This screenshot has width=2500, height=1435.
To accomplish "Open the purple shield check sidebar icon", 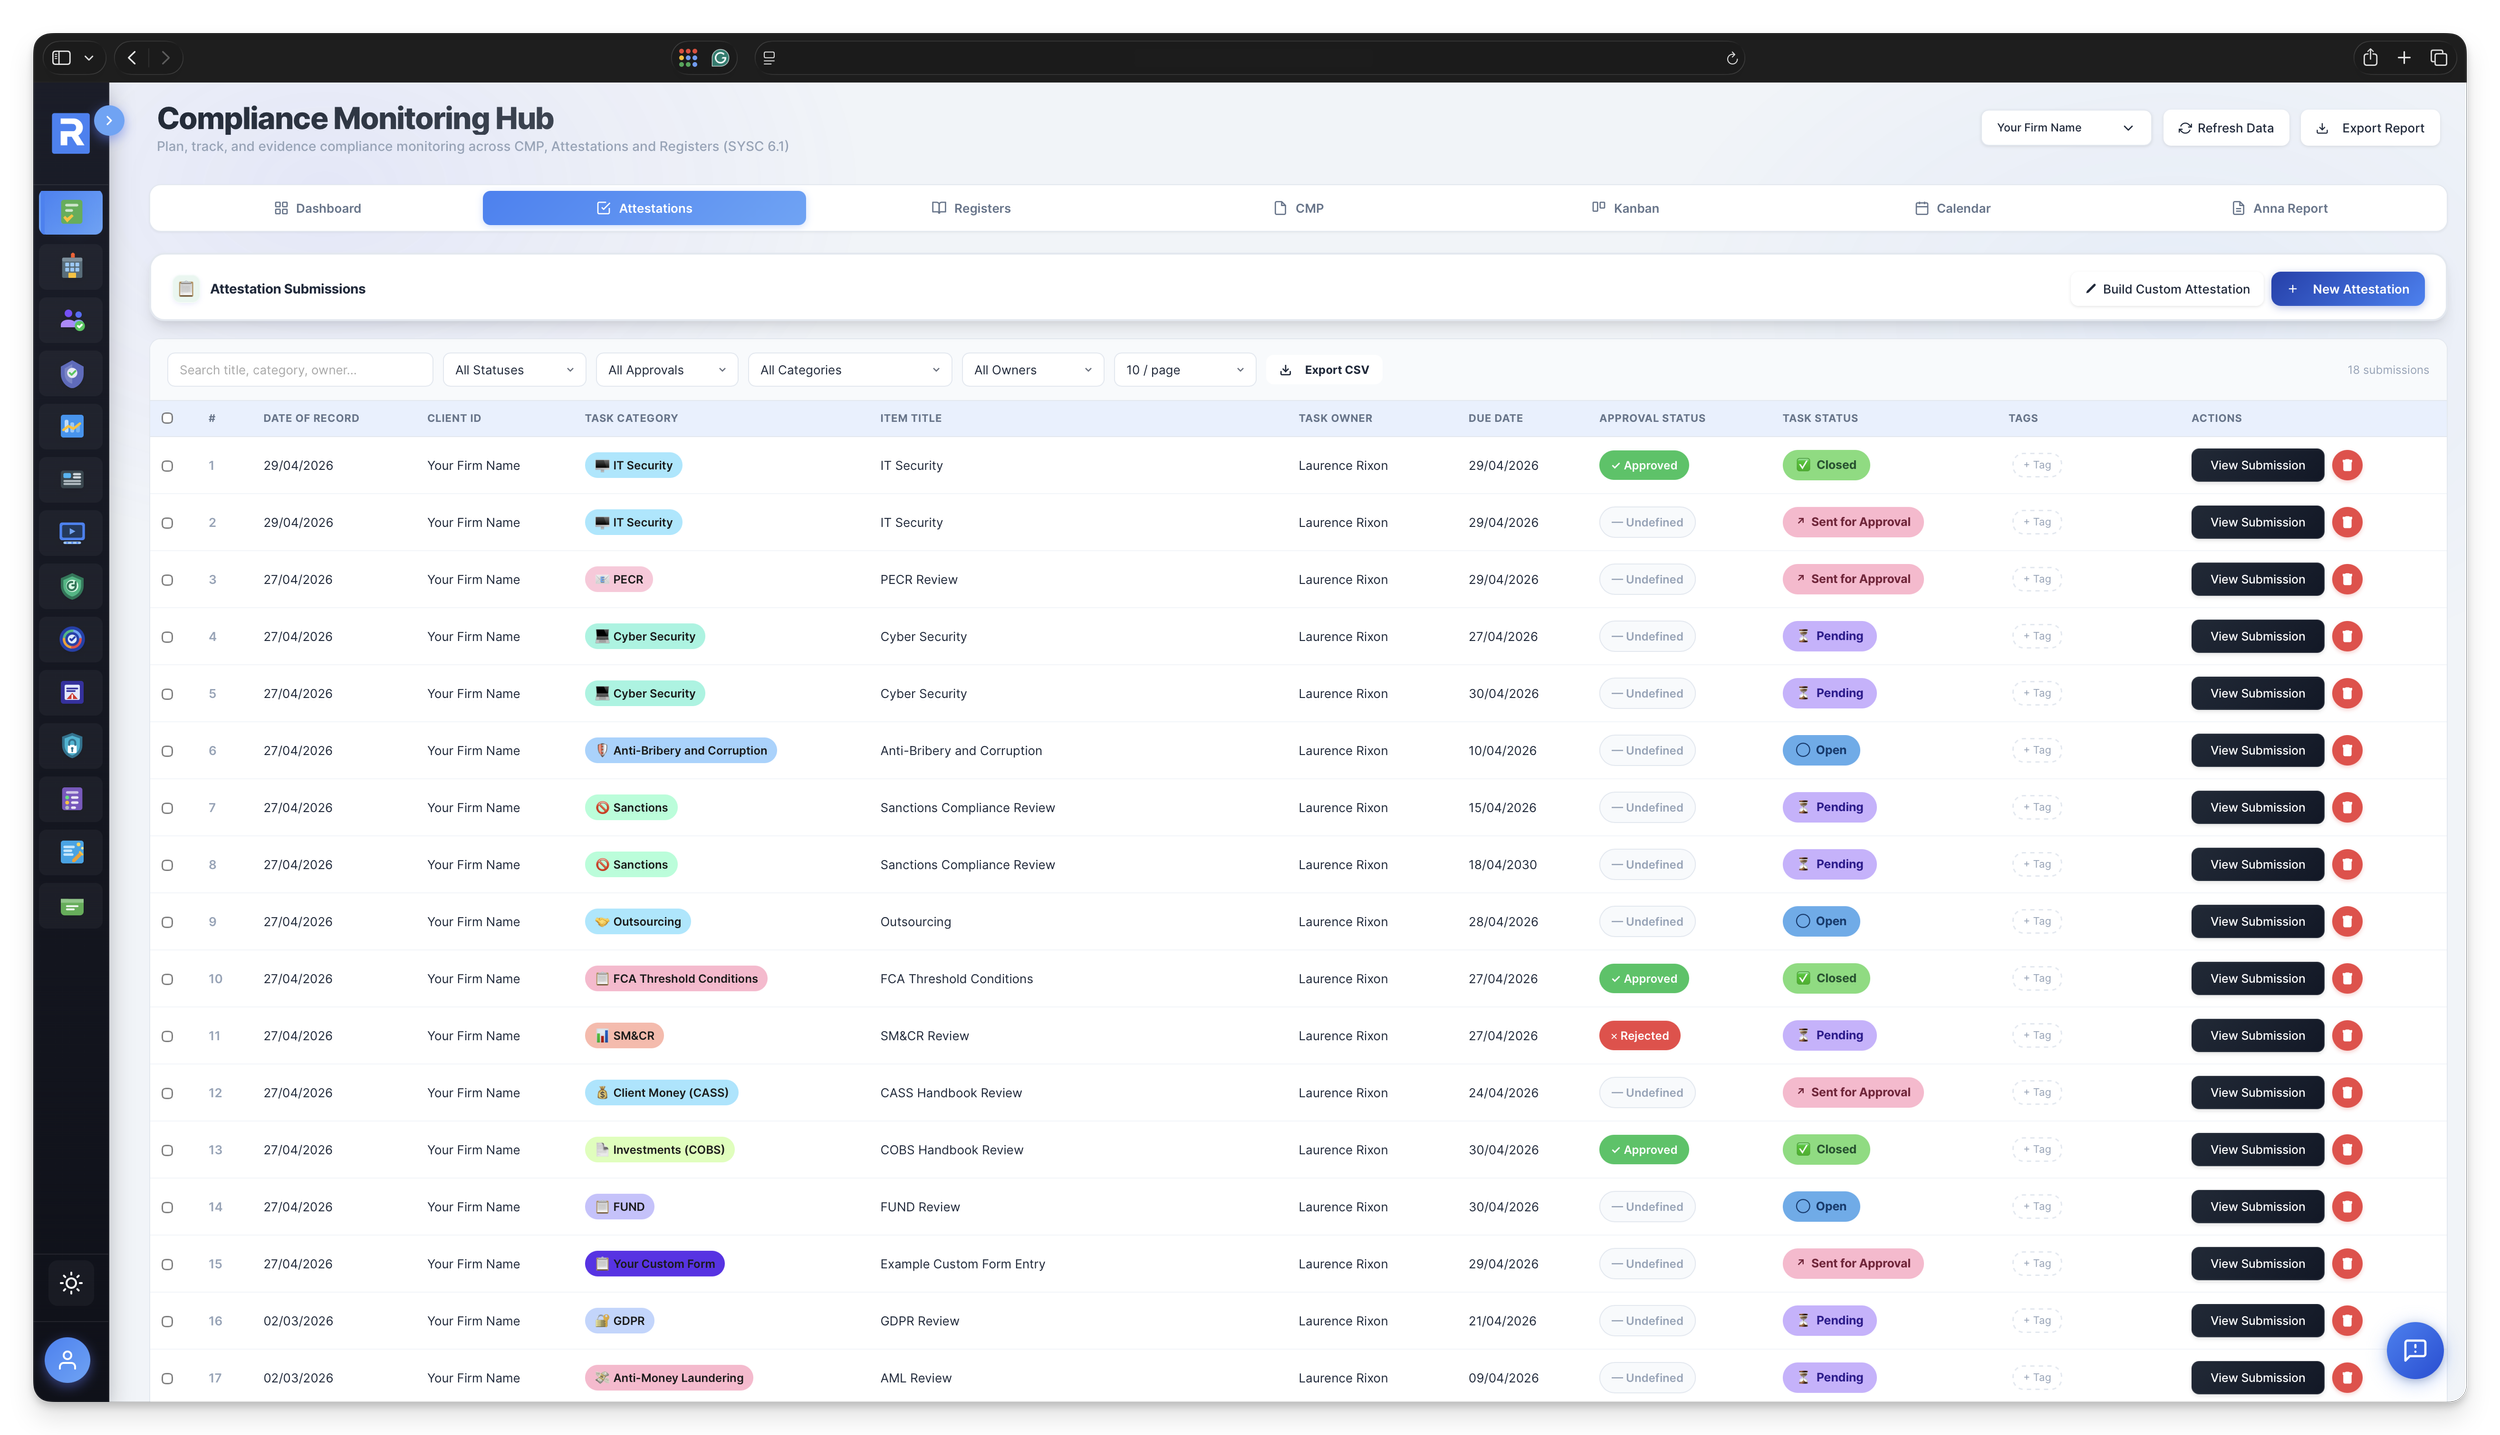I will (x=71, y=374).
